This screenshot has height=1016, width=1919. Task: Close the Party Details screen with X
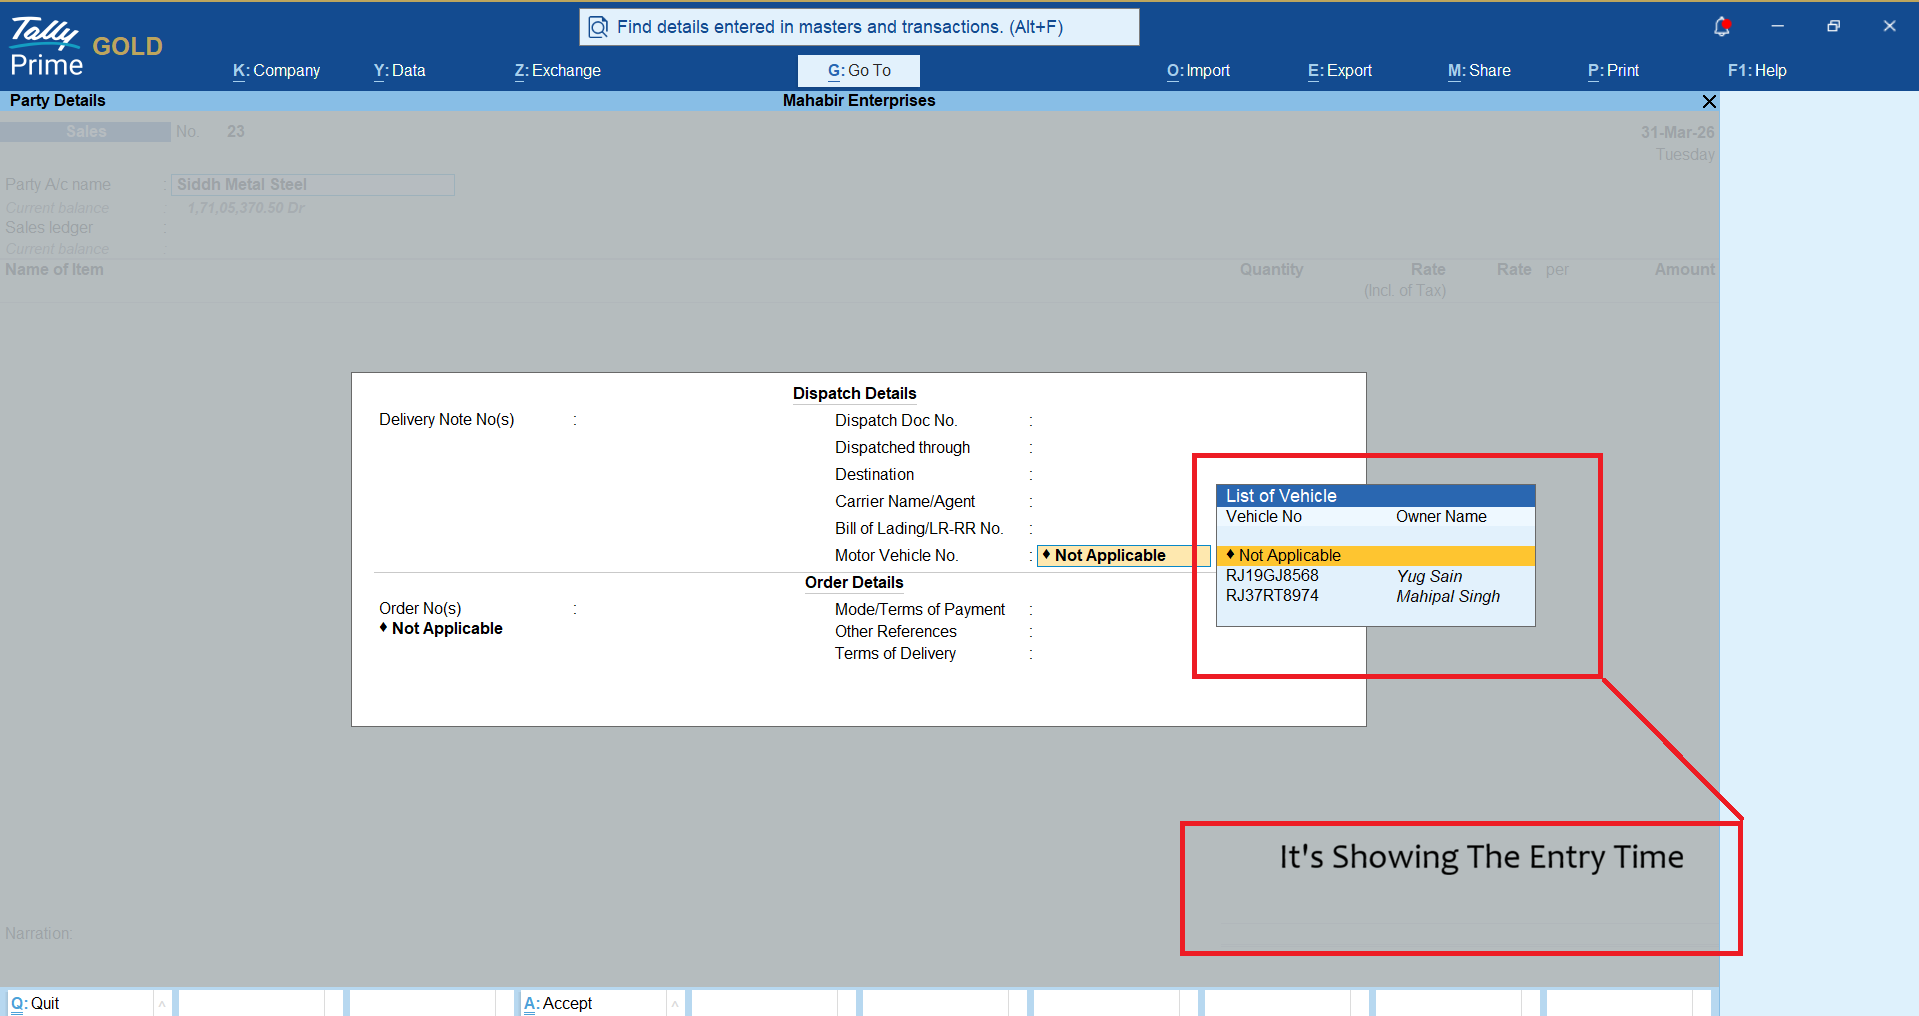(1709, 101)
